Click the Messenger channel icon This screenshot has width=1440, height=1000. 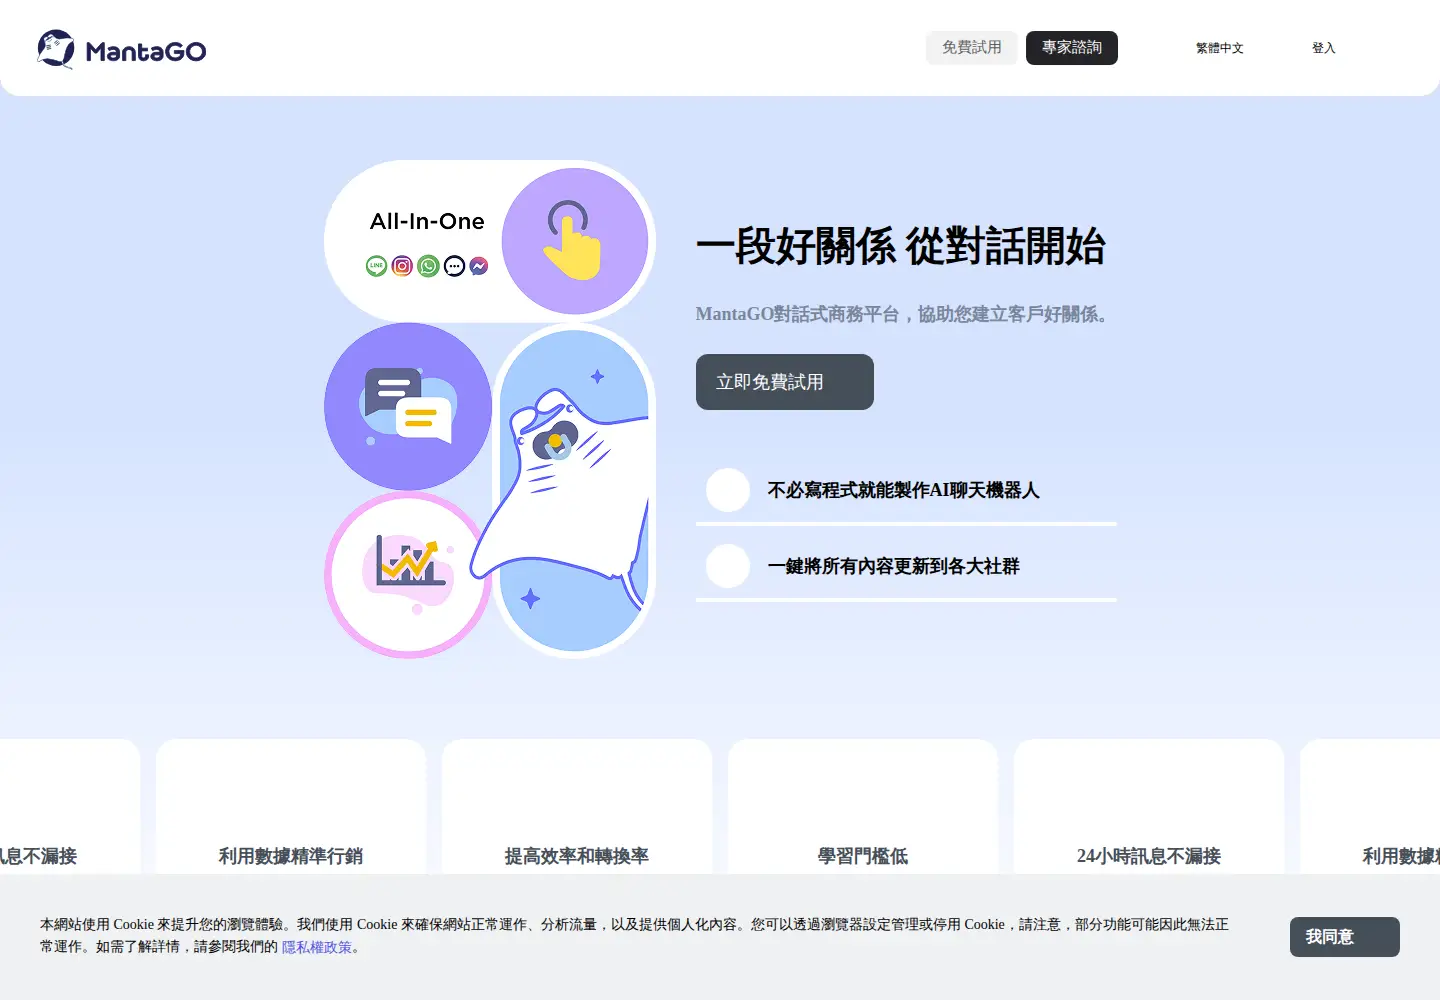(479, 266)
